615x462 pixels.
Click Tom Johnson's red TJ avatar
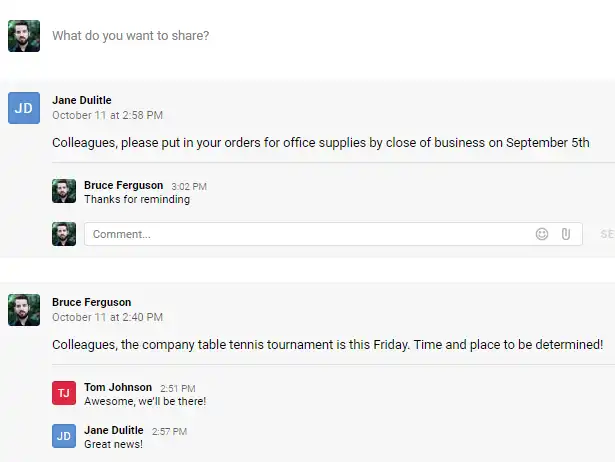(64, 393)
